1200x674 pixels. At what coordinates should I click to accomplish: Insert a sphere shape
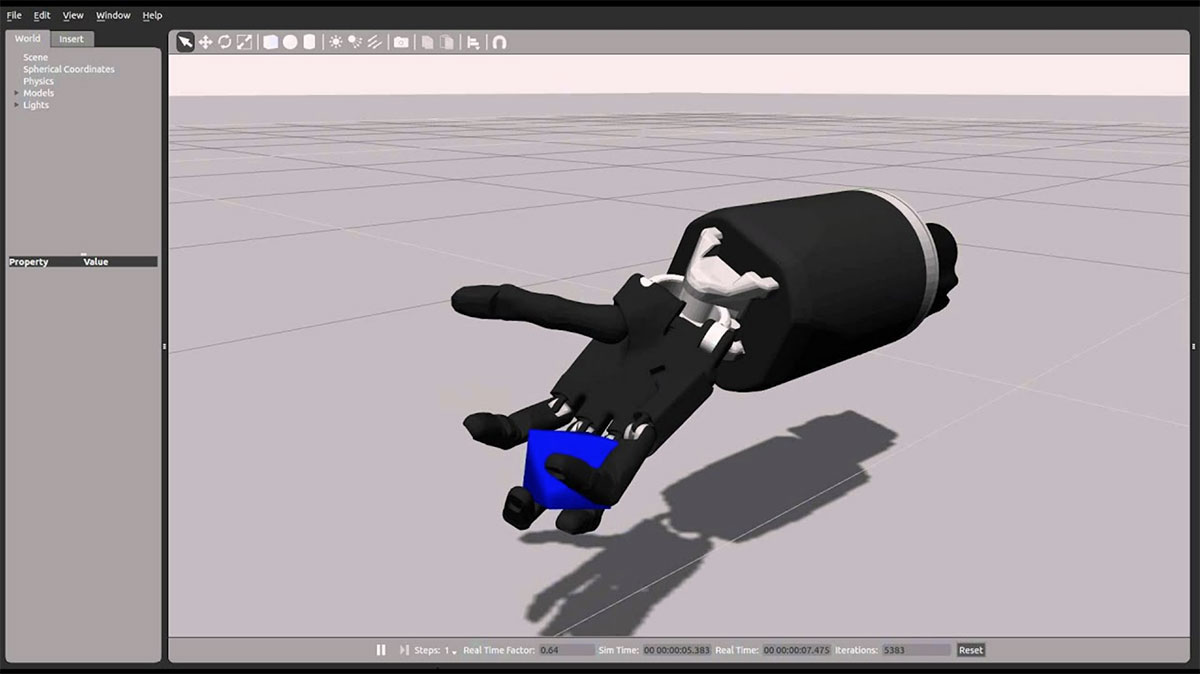[x=290, y=42]
